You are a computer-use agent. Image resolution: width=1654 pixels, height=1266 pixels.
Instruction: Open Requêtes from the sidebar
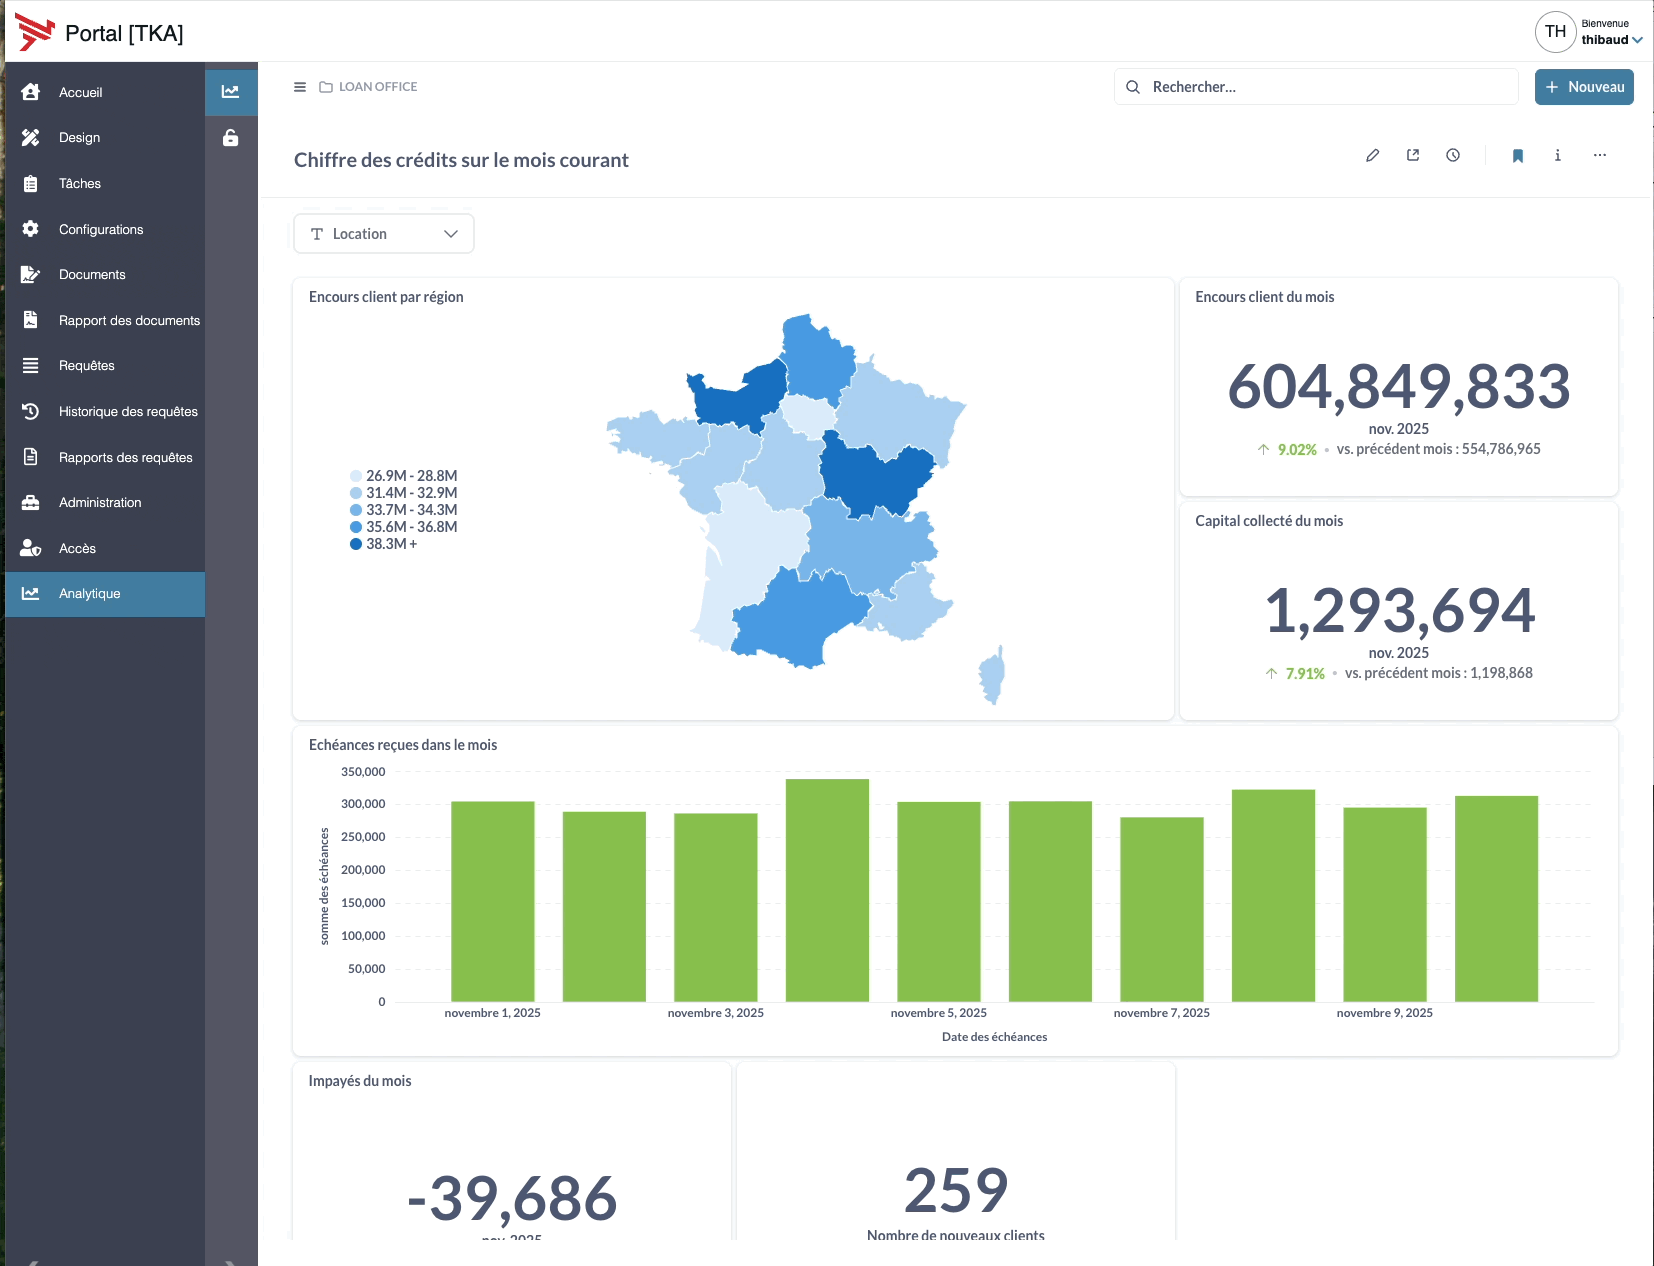86,365
